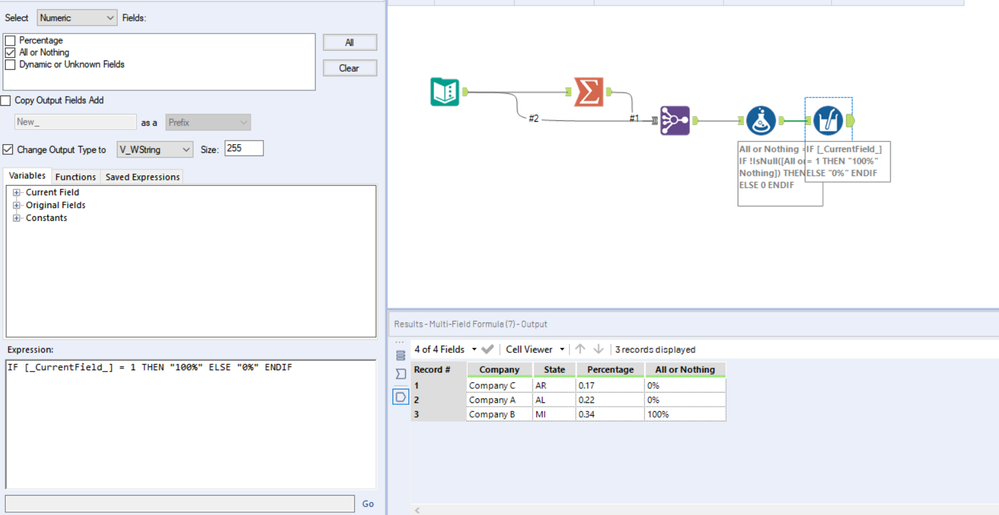999x515 pixels.
Task: Select the purple Join Multiple tool node
Action: [x=675, y=120]
